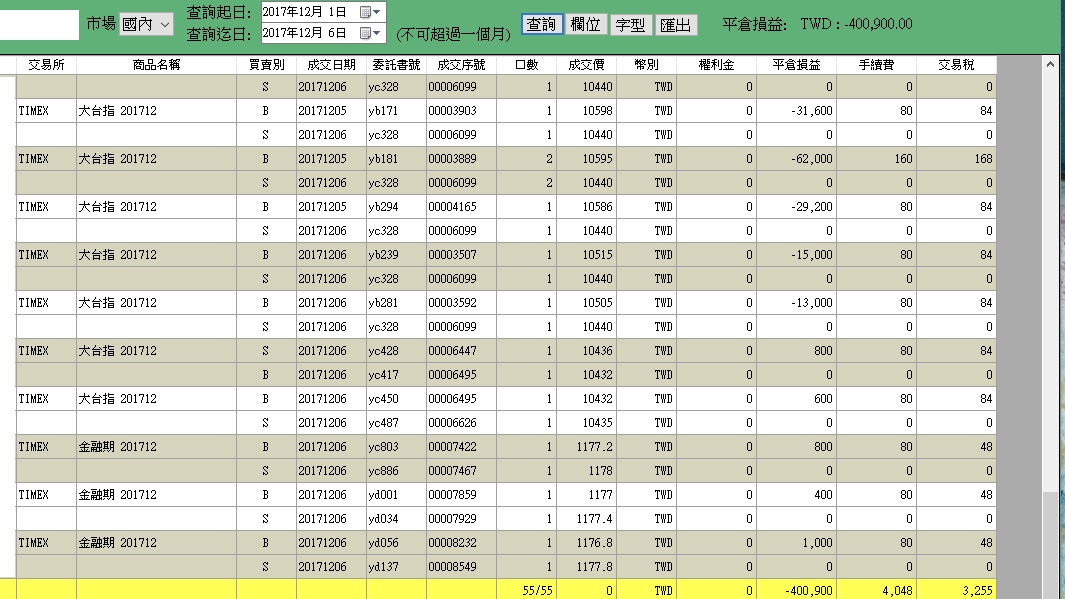This screenshot has height=599, width=1065.
Task: Click the 買賣別 column header
Action: pyautogui.click(x=266, y=65)
